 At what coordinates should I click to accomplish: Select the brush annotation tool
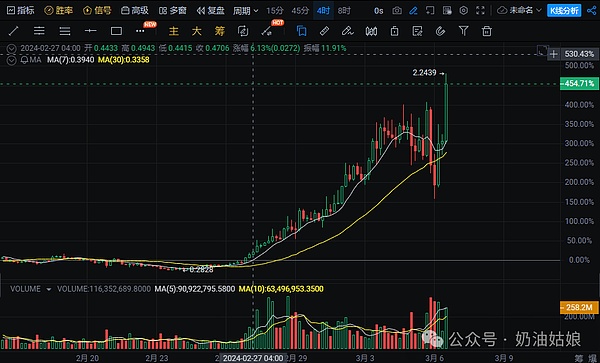[x=347, y=31]
